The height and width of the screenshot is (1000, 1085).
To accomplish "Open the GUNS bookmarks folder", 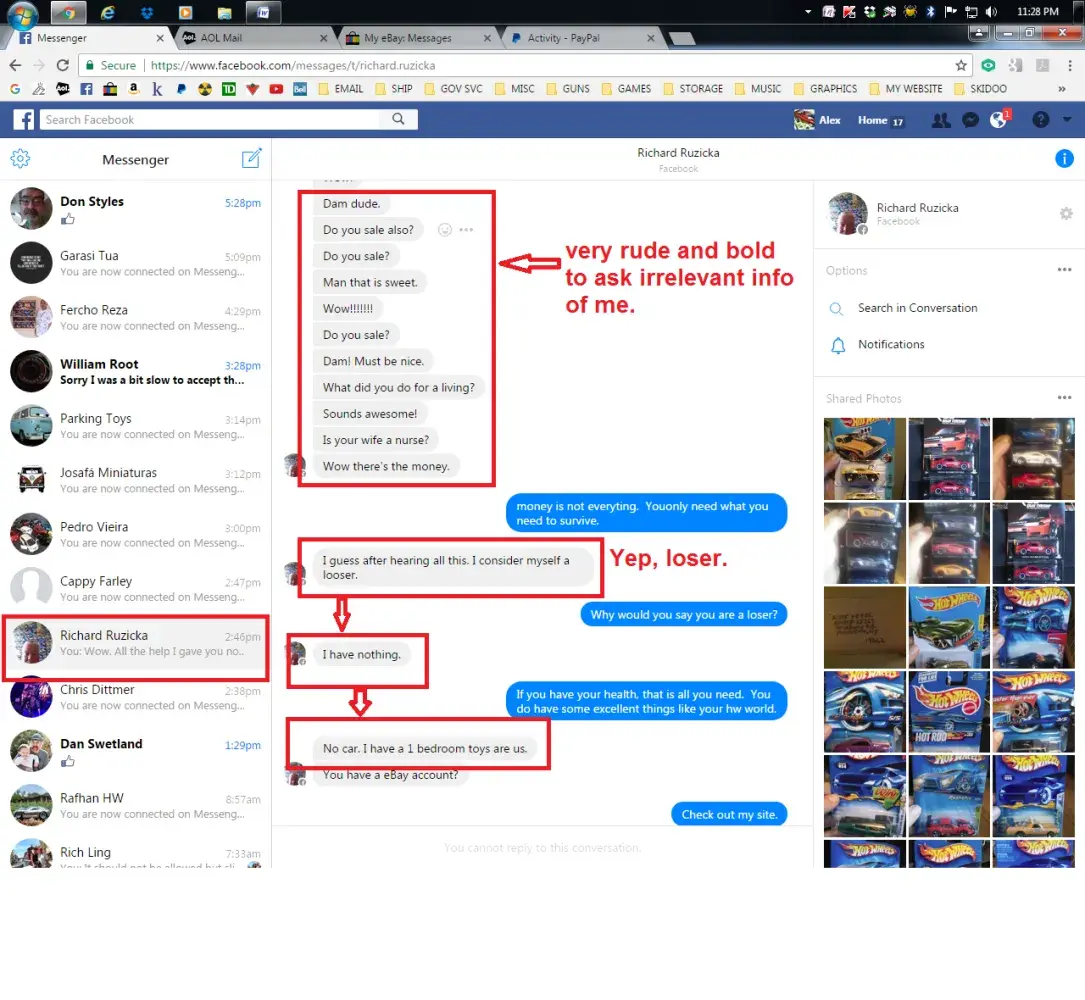I will pos(567,89).
